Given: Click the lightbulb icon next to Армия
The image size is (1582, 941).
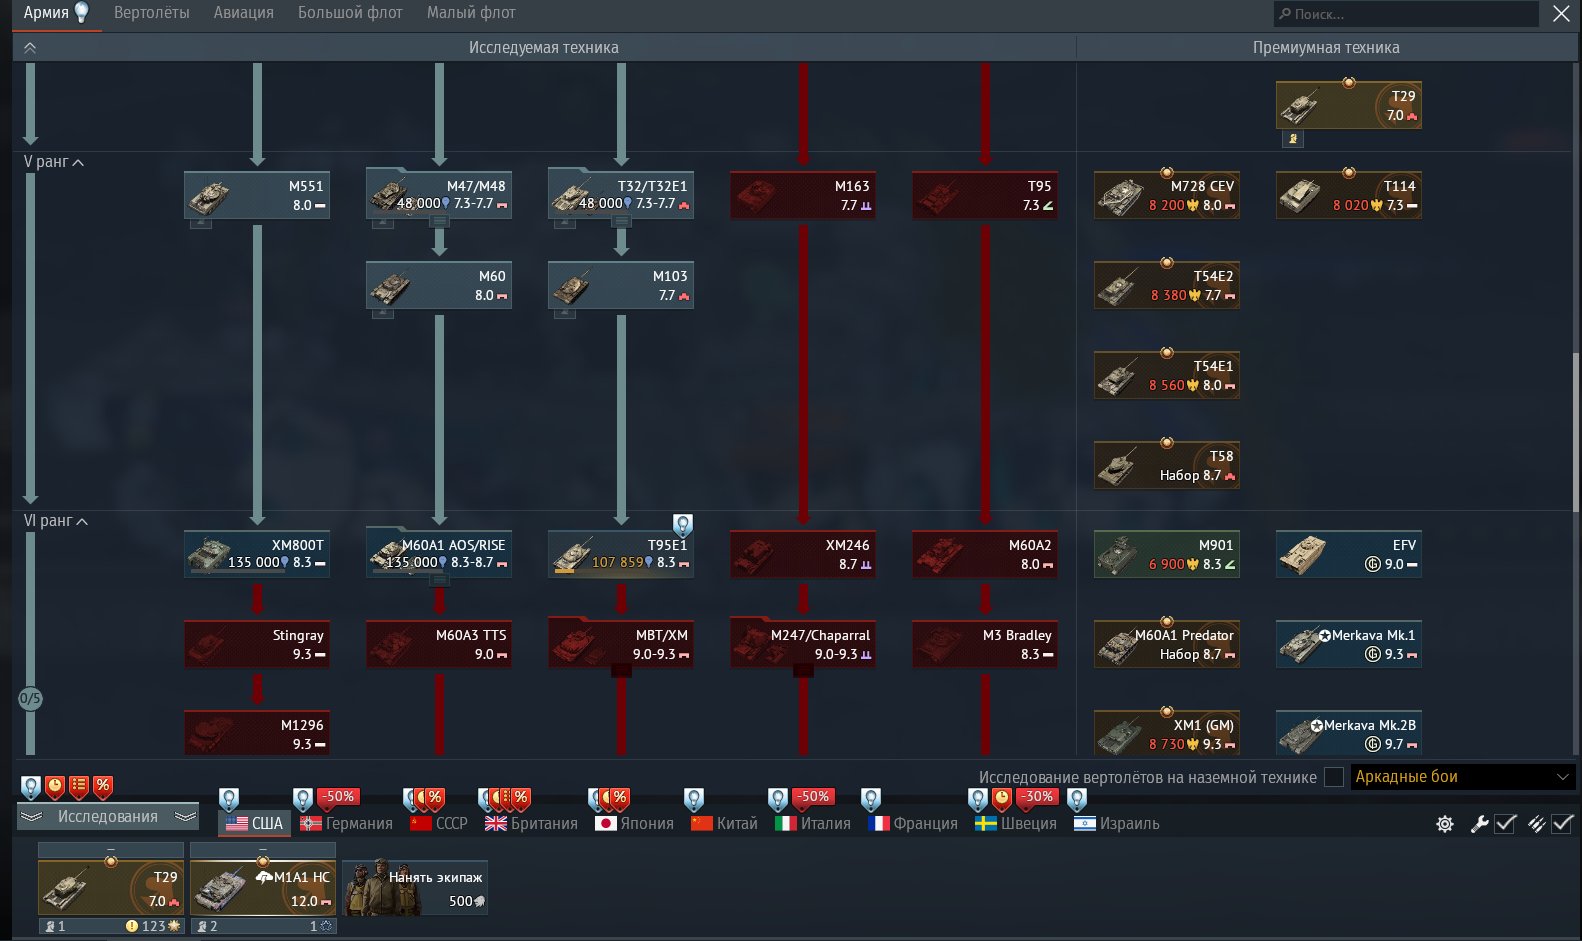Looking at the screenshot, I should (82, 12).
